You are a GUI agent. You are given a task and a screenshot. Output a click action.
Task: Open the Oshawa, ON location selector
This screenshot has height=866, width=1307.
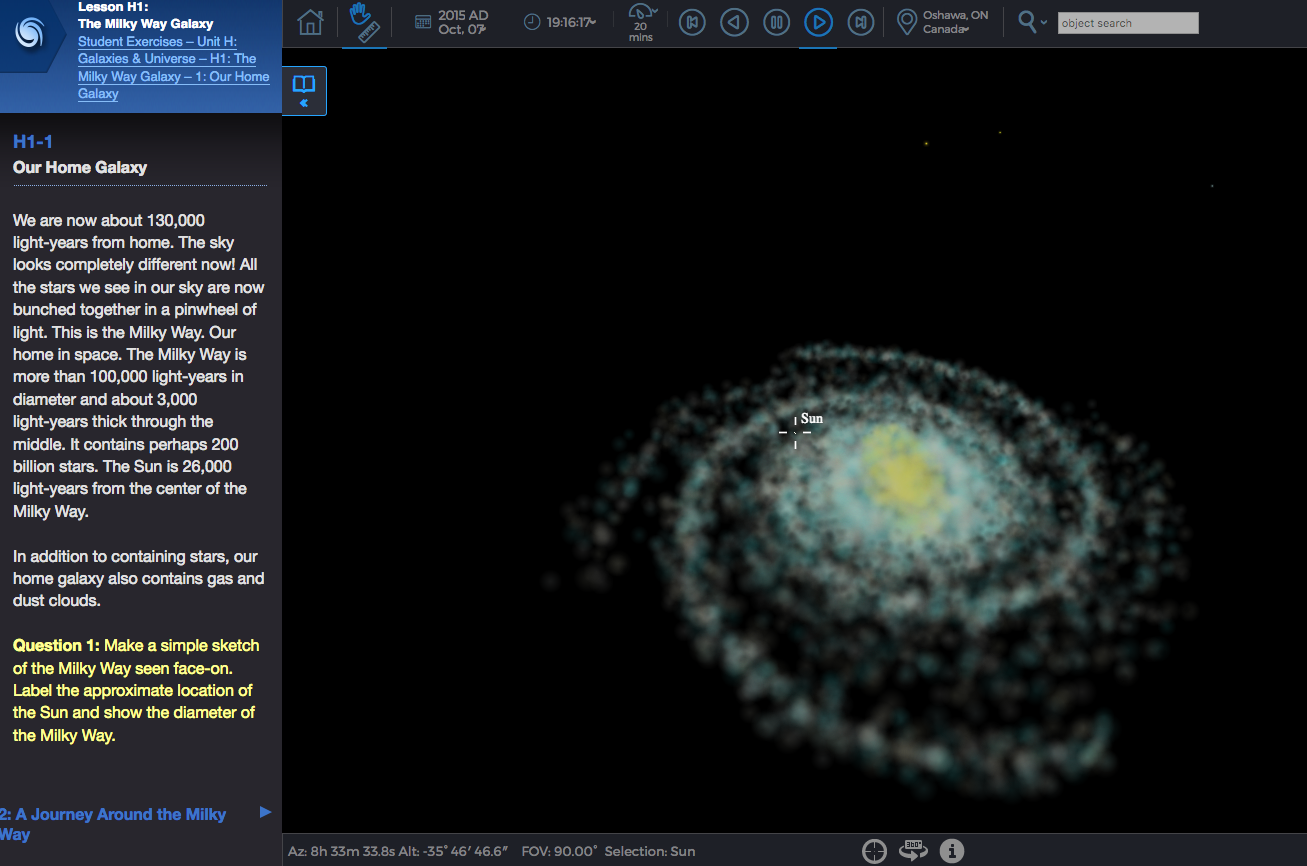tap(943, 22)
